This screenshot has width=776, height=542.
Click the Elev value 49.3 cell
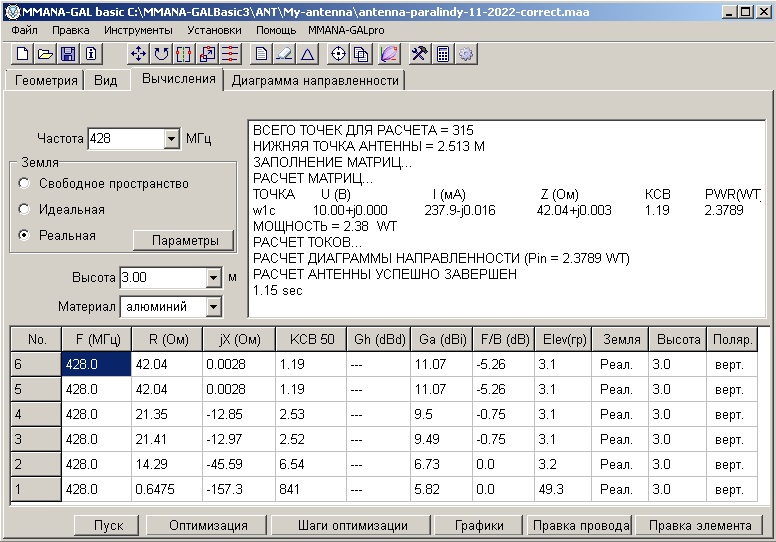point(563,489)
